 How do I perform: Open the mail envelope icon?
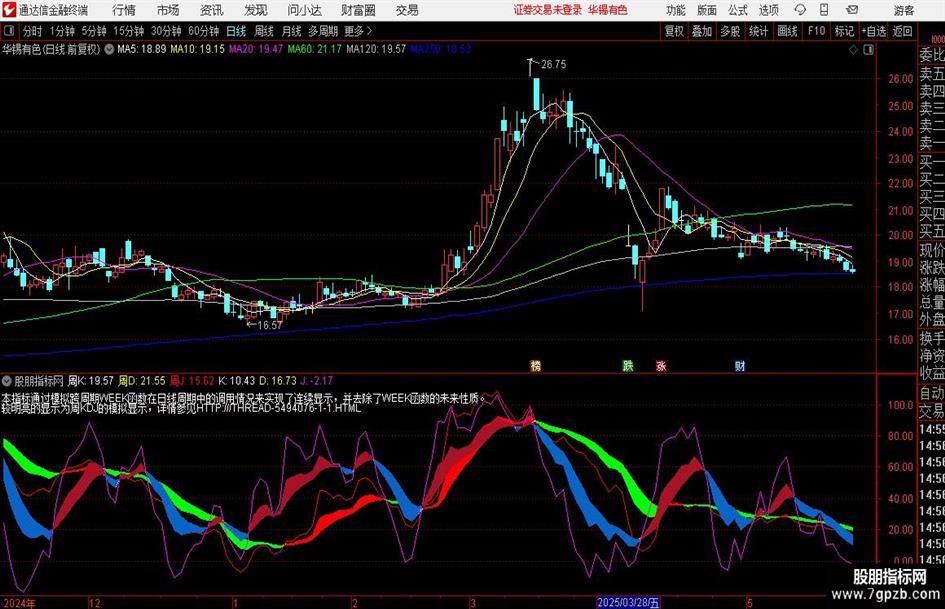[x=852, y=10]
